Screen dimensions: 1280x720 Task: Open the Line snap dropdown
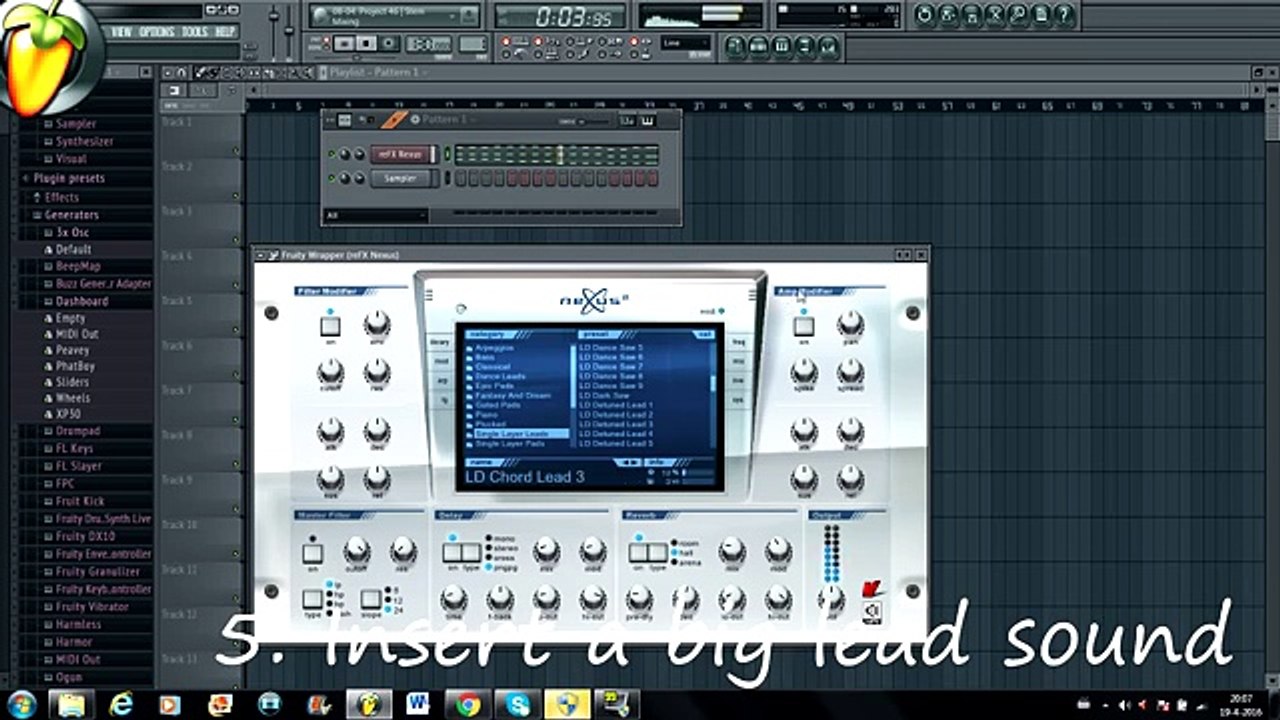pyautogui.click(x=685, y=43)
